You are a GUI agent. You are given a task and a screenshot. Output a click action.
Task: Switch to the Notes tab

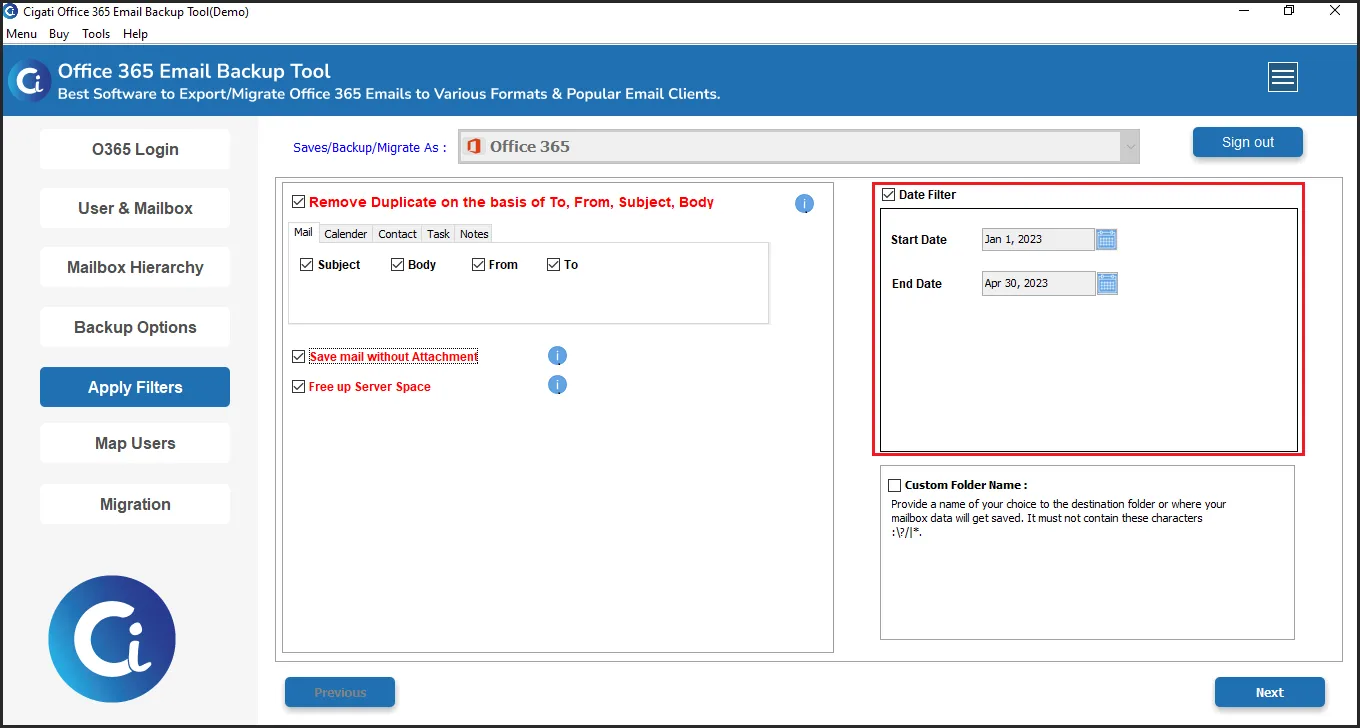474,234
